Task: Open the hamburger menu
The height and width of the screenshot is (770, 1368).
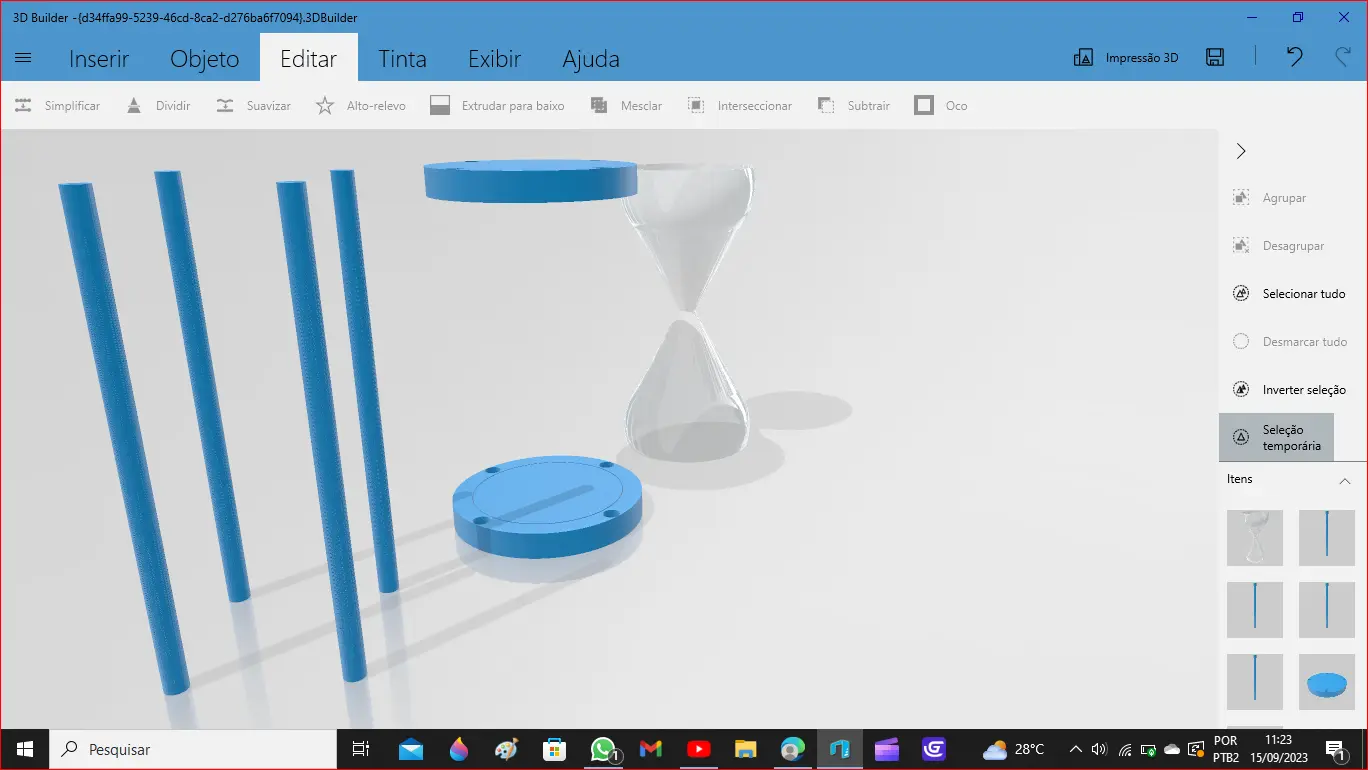Action: pos(23,57)
